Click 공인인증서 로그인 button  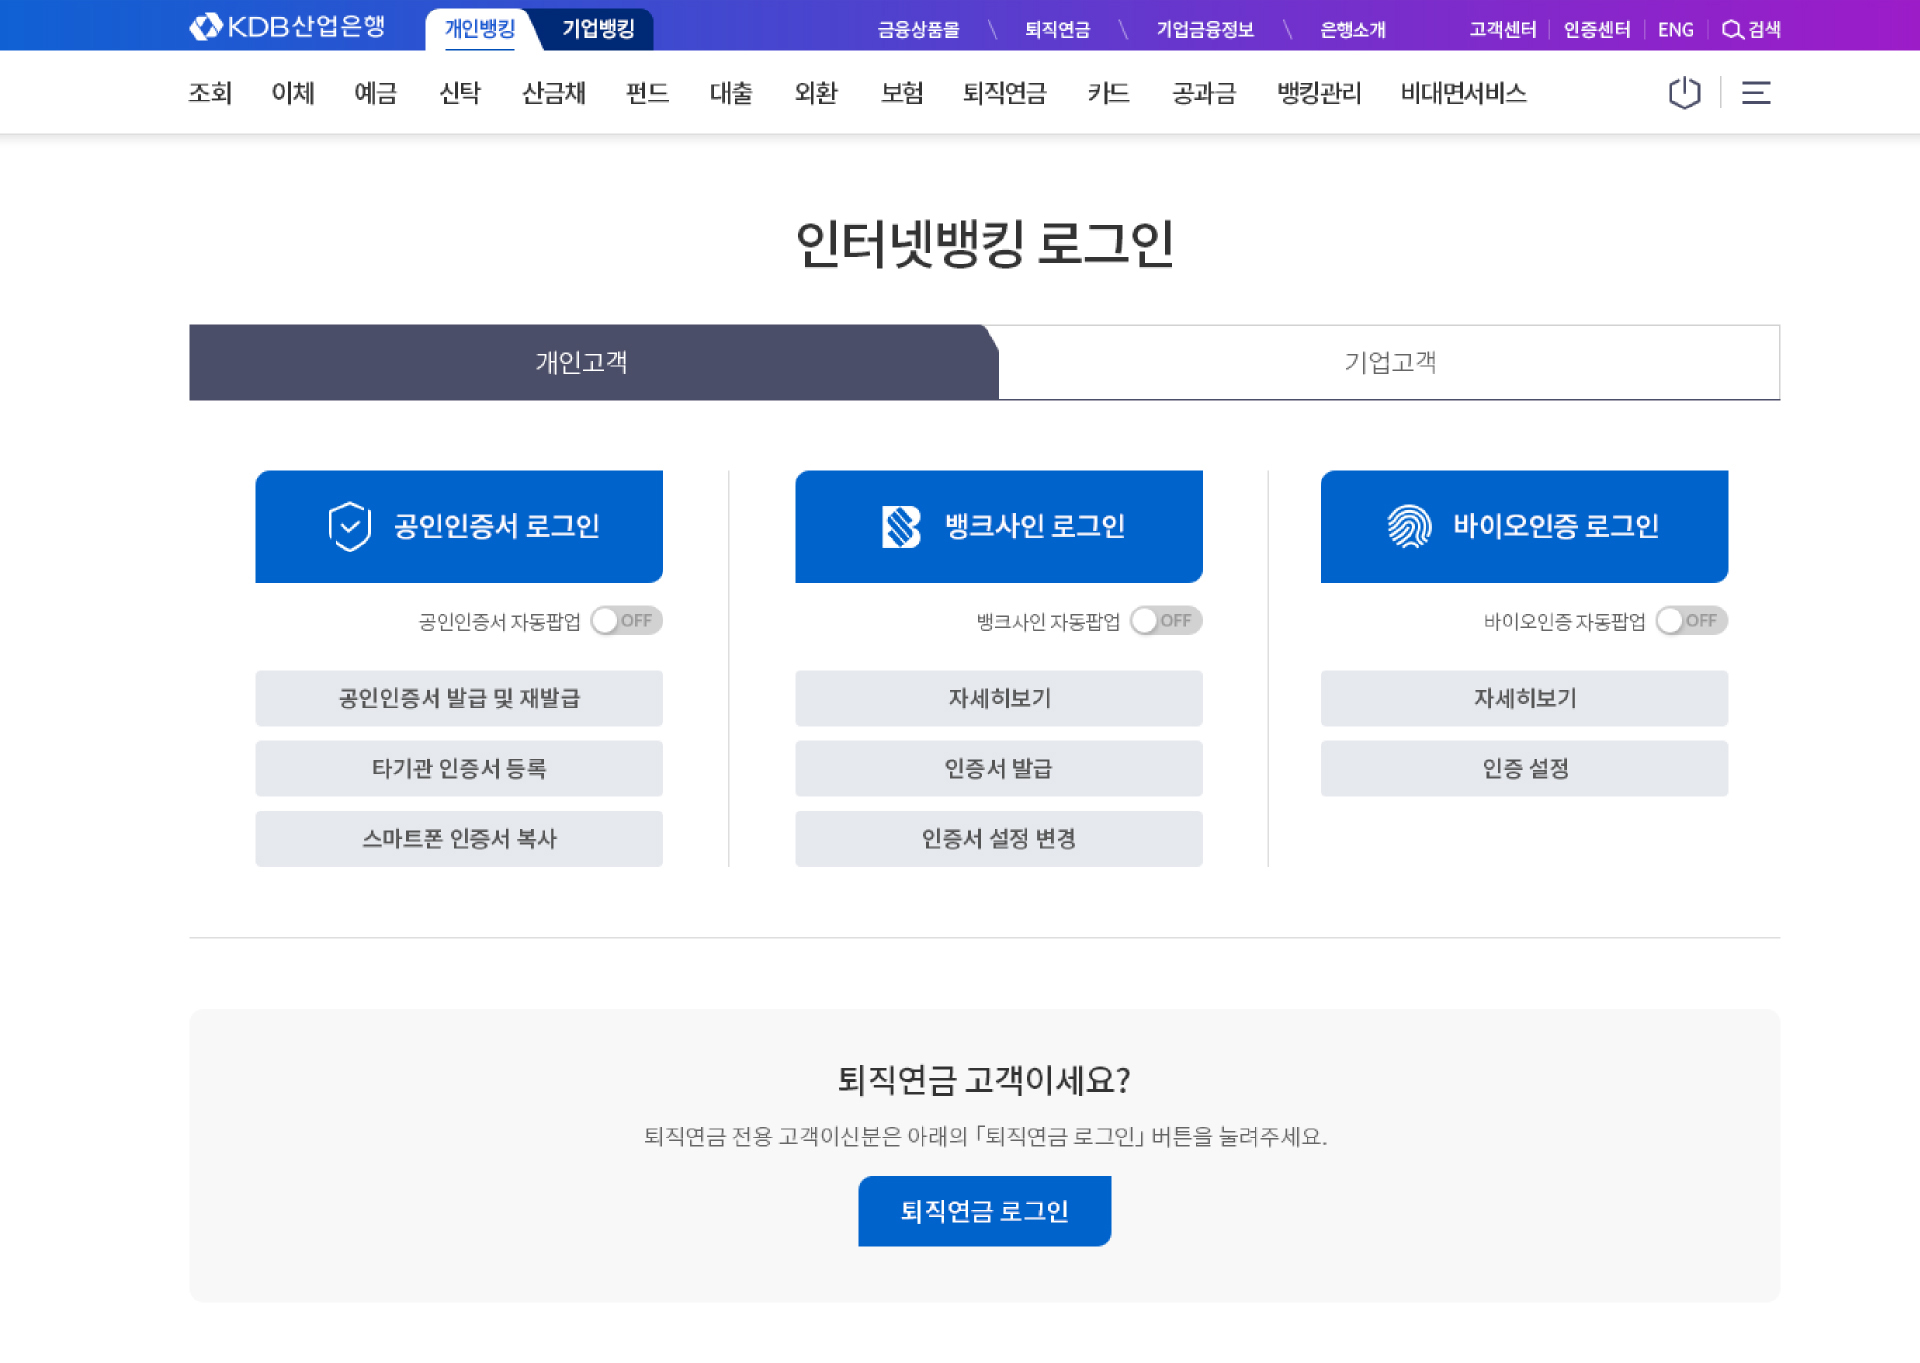[x=459, y=526]
